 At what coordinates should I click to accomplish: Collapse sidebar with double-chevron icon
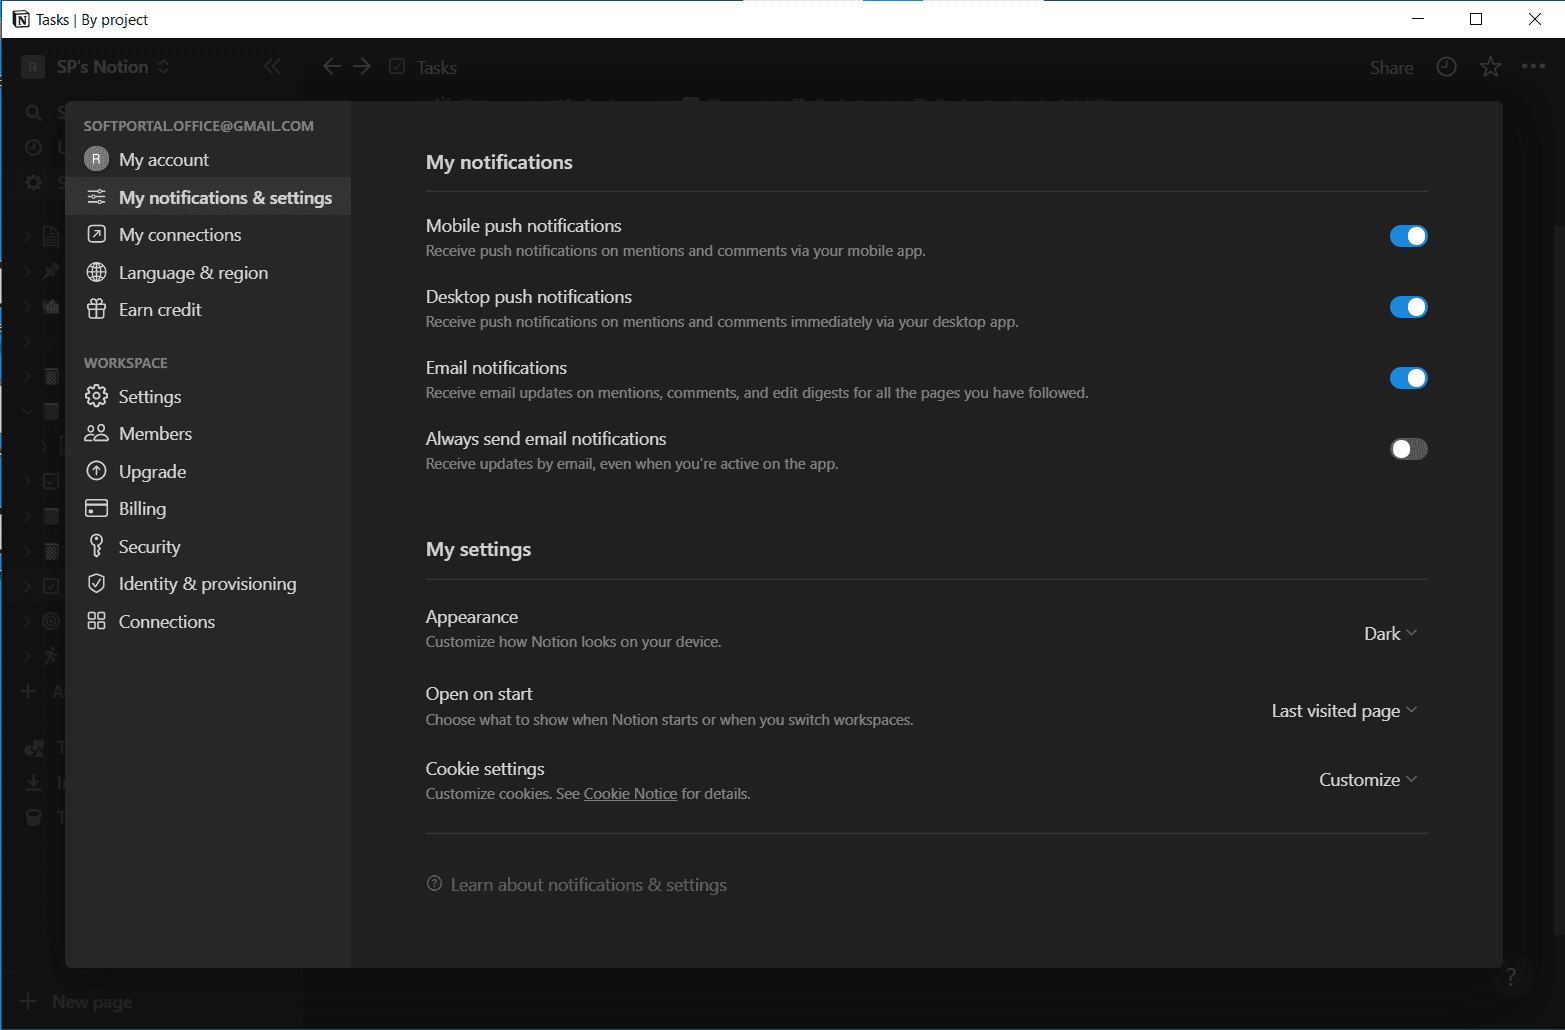click(272, 67)
